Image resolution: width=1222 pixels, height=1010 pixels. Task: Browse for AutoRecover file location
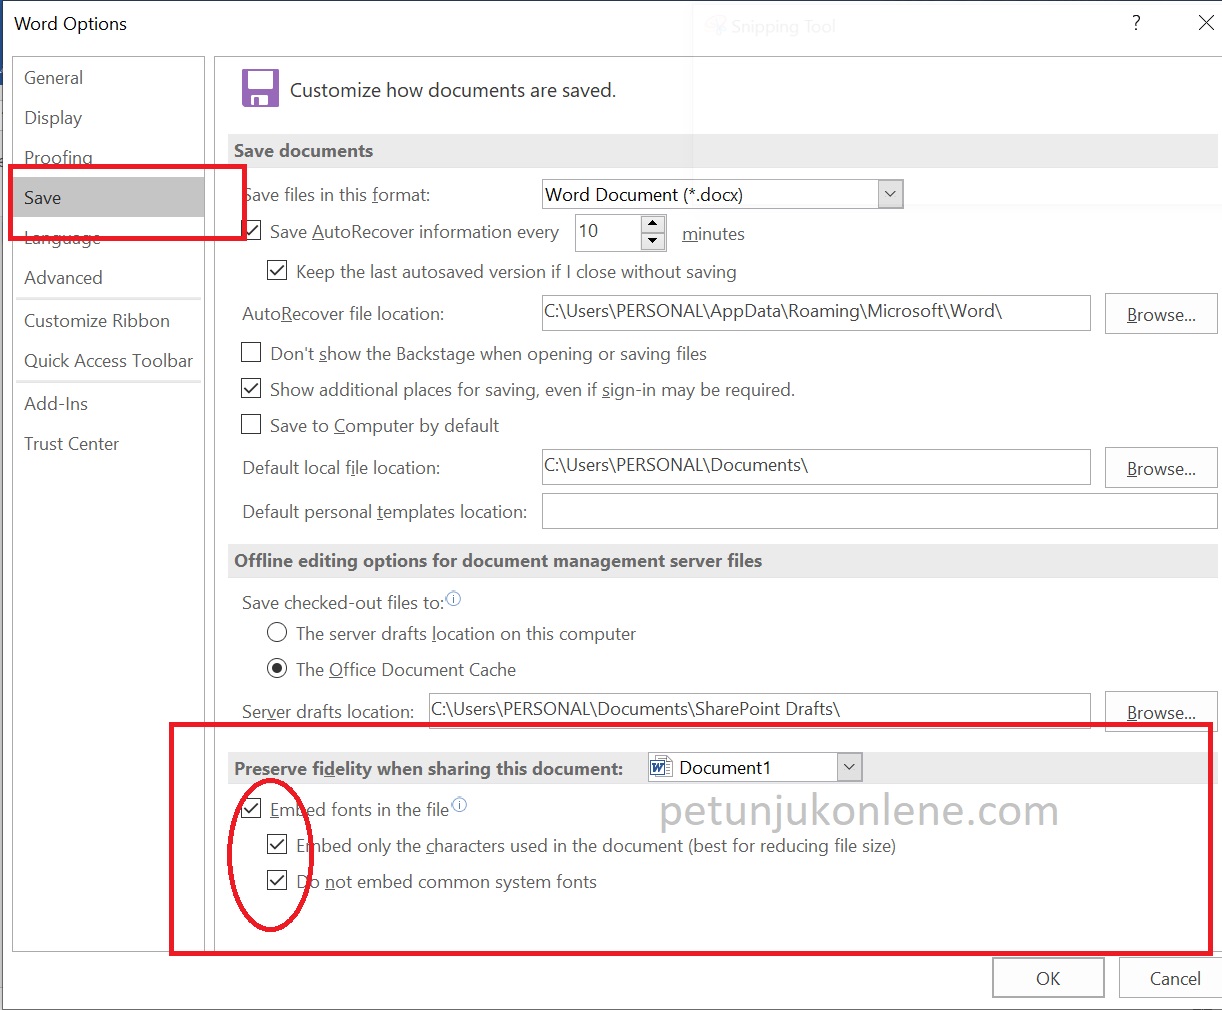coord(1161,314)
